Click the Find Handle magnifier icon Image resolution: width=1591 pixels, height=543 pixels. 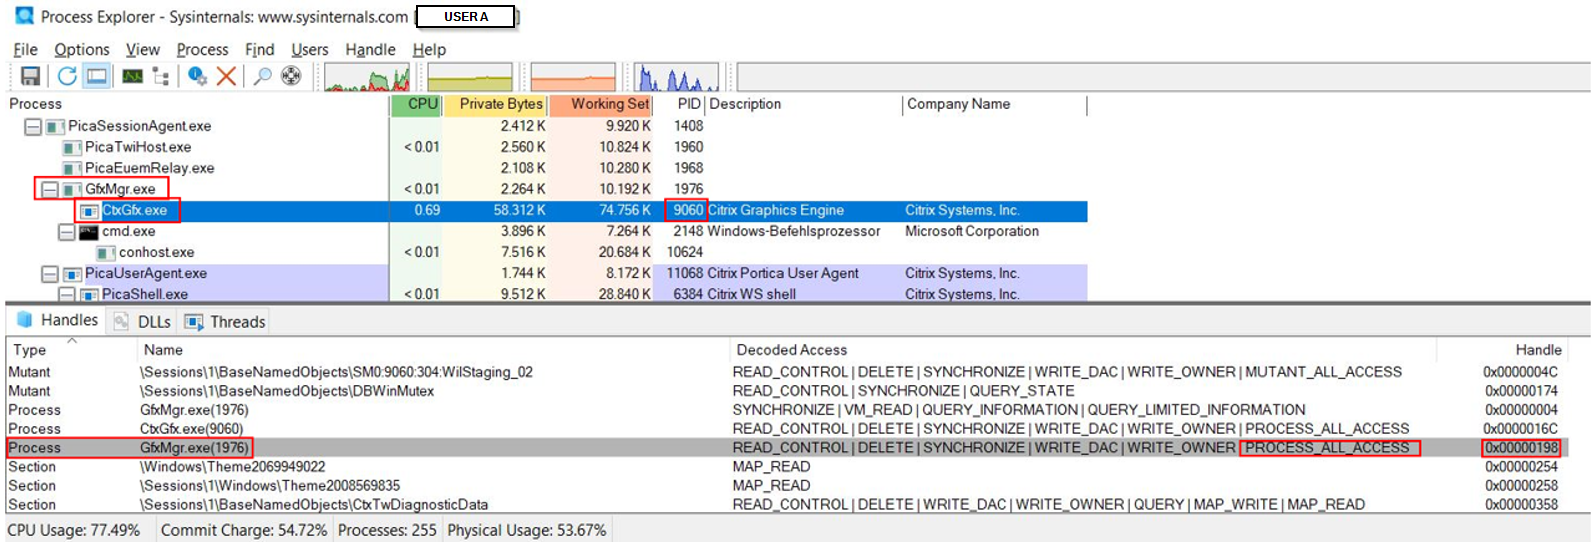pyautogui.click(x=262, y=76)
